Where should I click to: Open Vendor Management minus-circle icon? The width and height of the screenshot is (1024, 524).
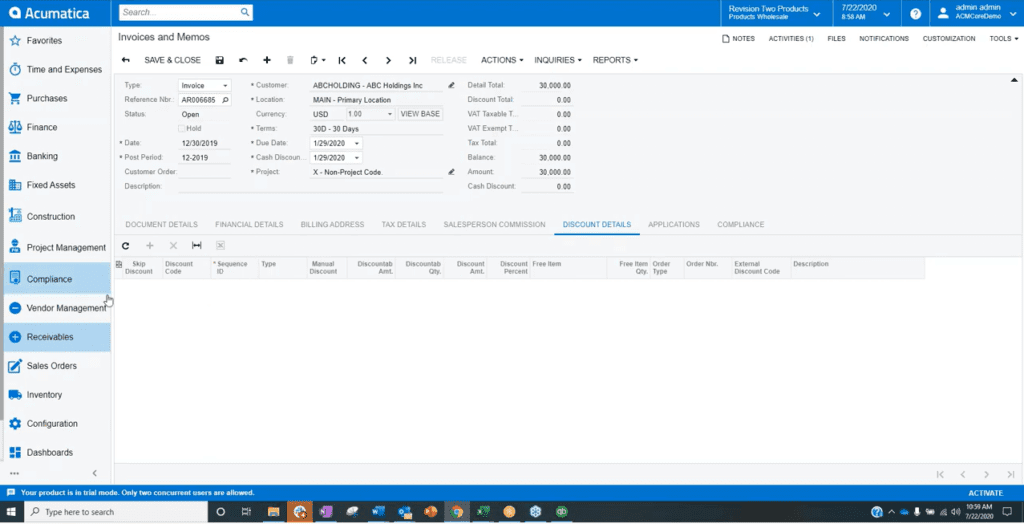[15, 308]
